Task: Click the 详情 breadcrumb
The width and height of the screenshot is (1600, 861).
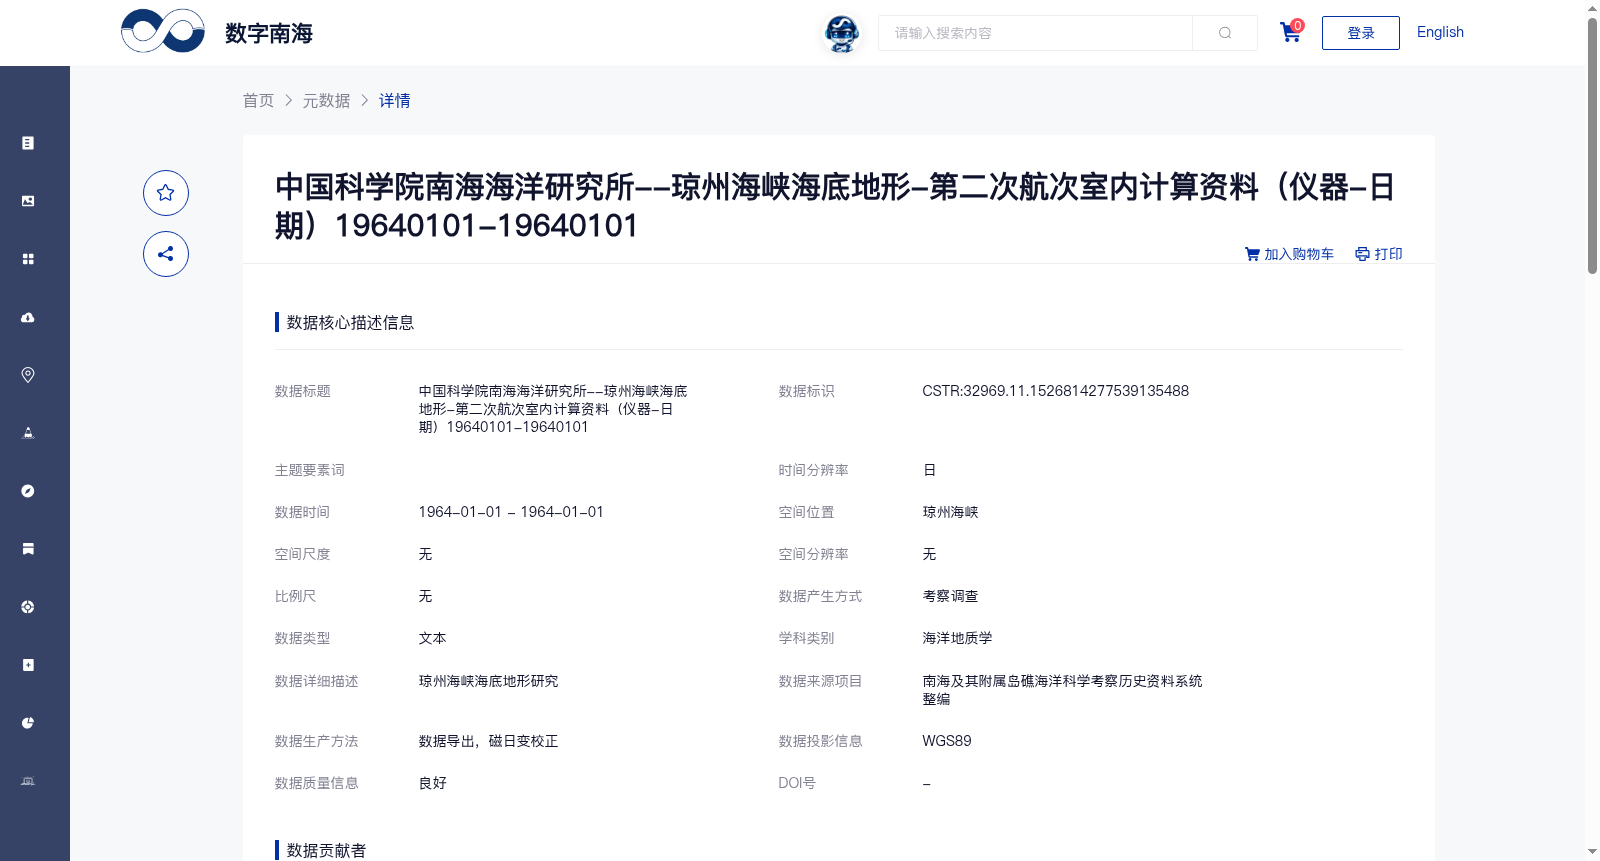Action: click(394, 100)
